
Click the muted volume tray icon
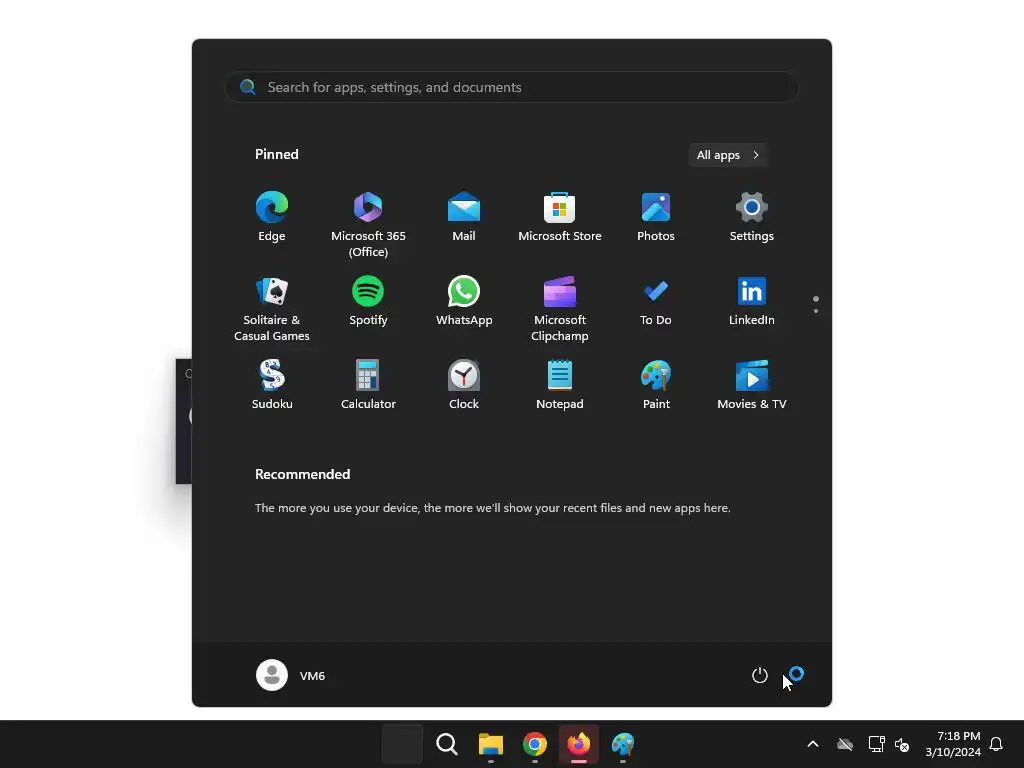click(x=903, y=744)
